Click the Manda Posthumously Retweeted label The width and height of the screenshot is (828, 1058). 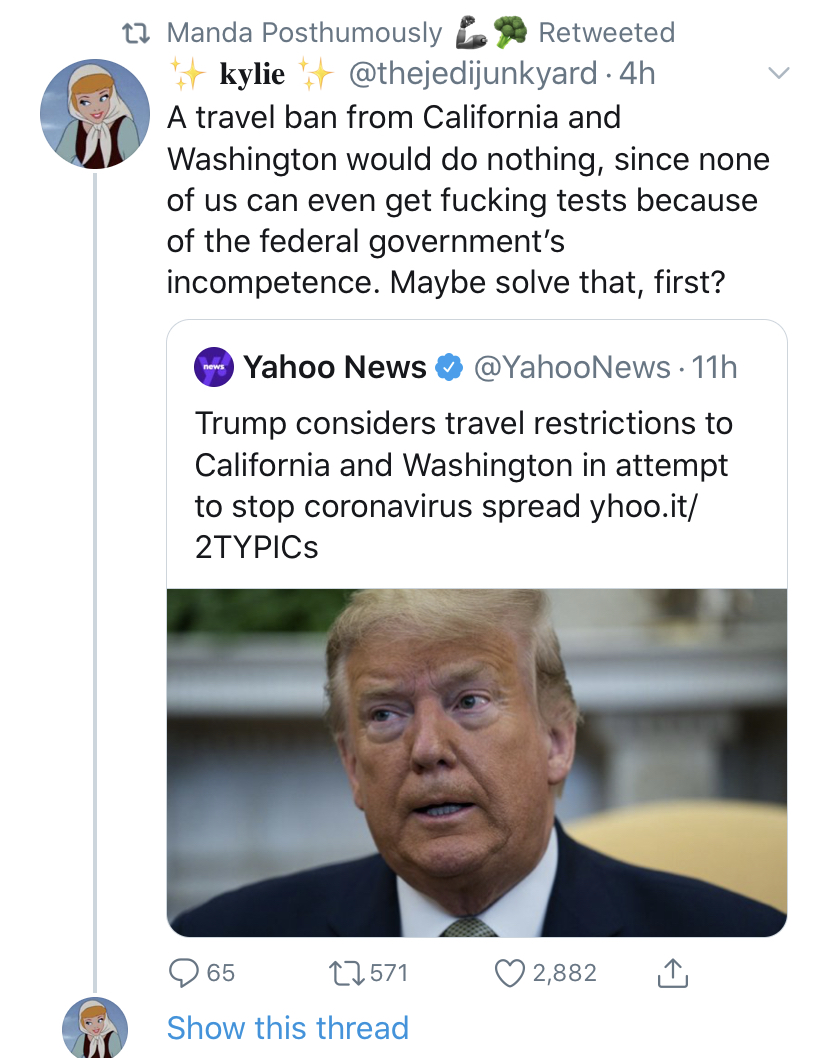tap(420, 32)
